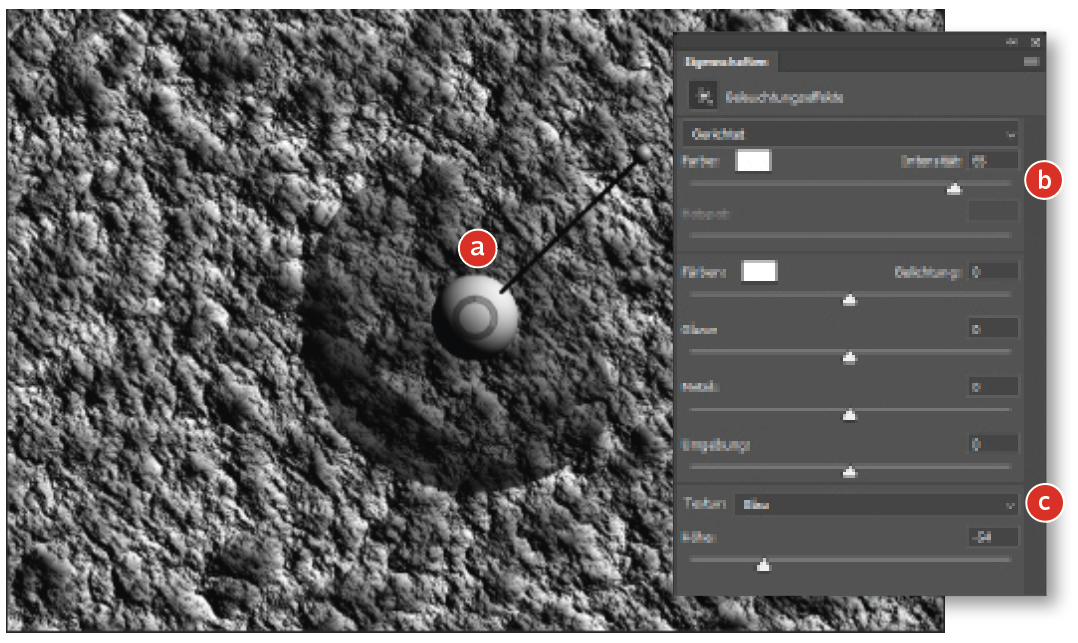Click the gloss (Glanz) value field

pos(993,329)
